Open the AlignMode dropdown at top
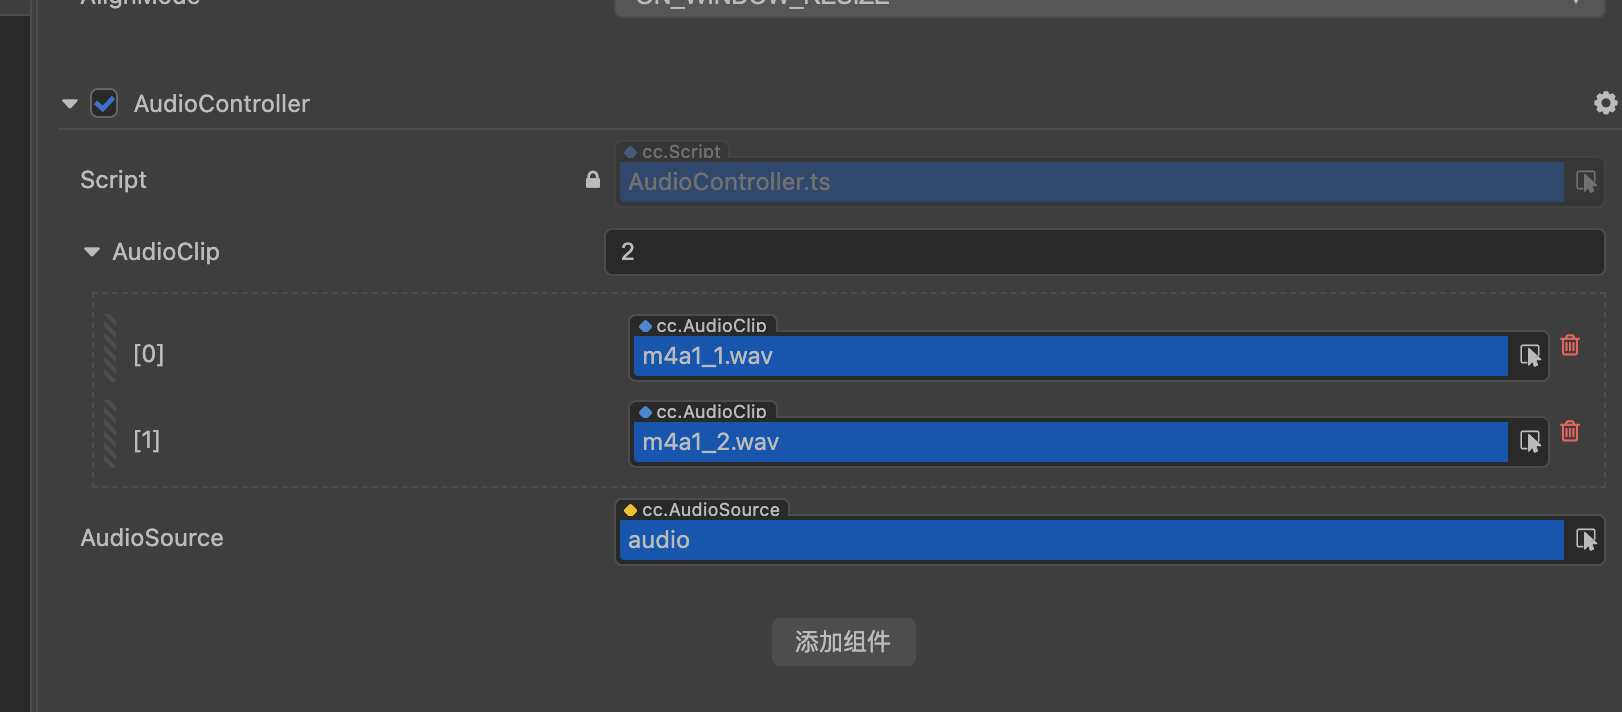 click(1108, 5)
